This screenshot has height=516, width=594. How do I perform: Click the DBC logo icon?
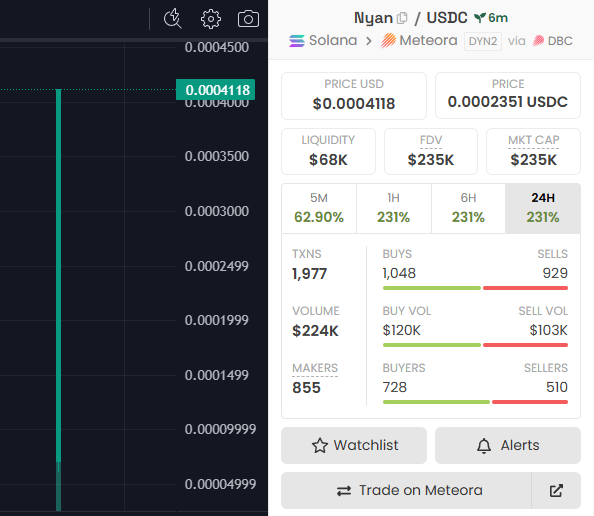coord(538,41)
